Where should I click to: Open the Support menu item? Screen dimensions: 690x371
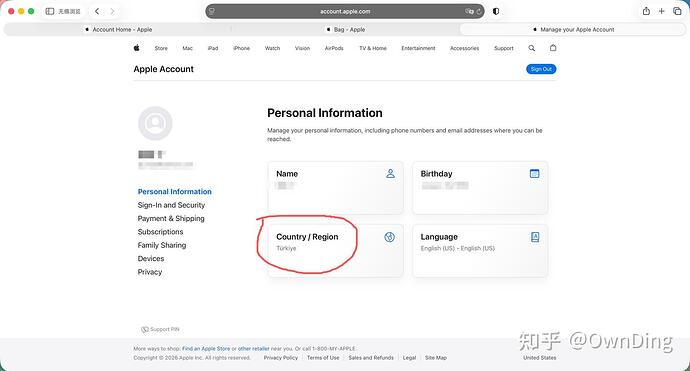click(503, 48)
